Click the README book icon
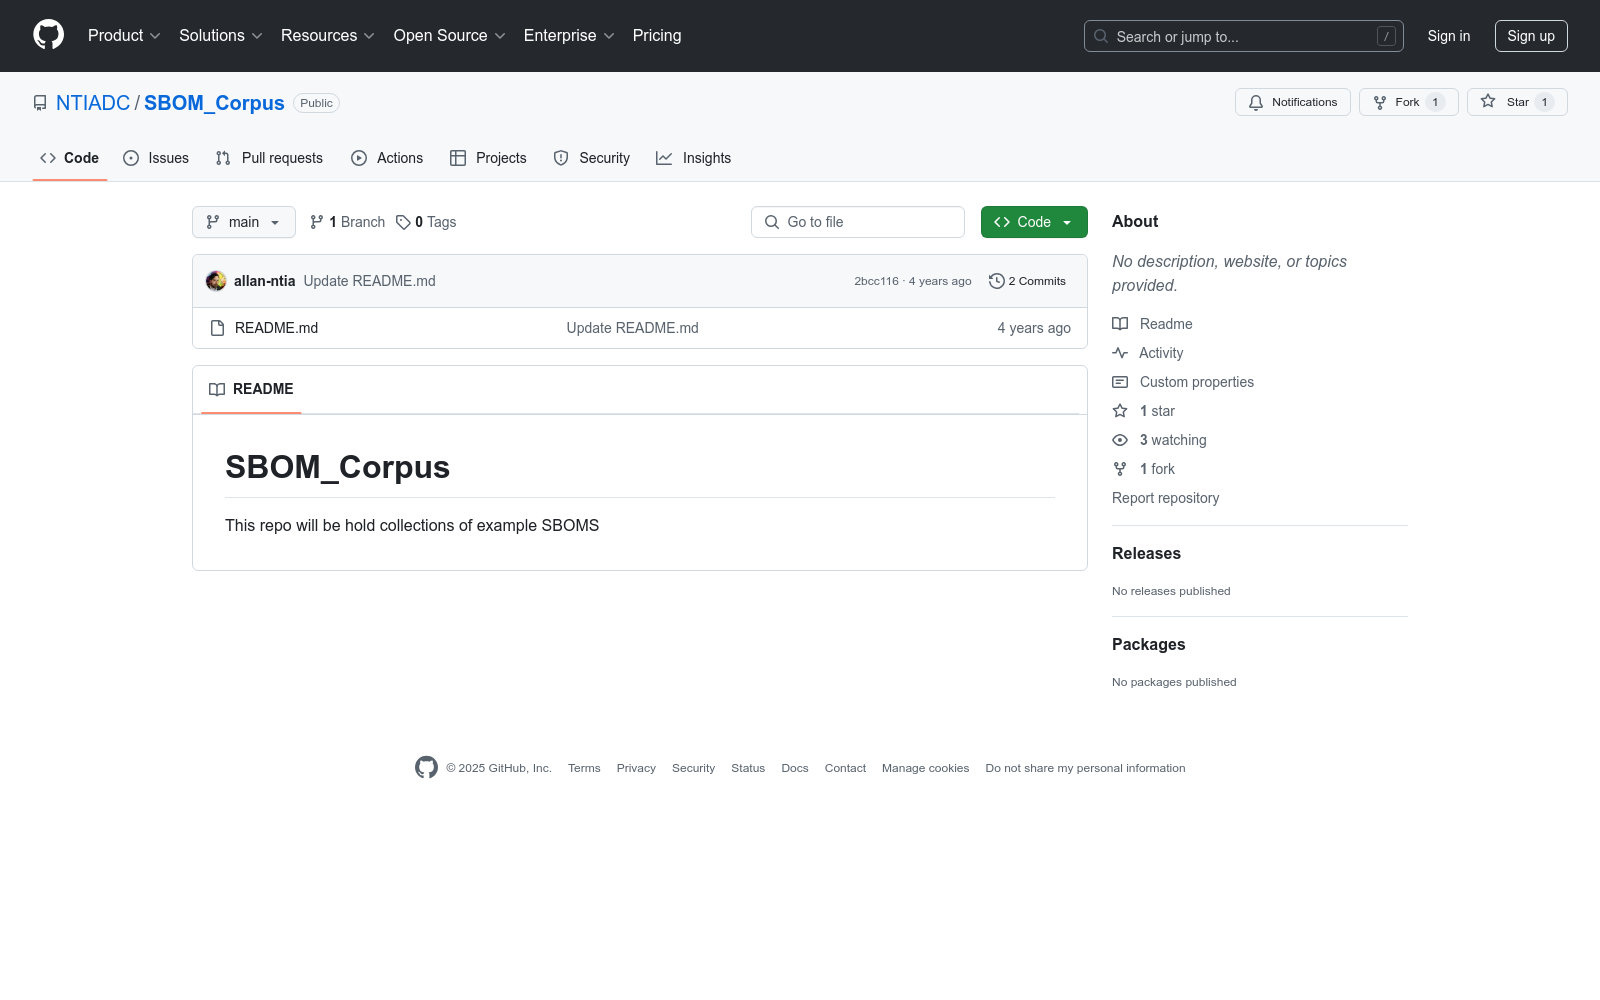1600x1000 pixels. (217, 389)
